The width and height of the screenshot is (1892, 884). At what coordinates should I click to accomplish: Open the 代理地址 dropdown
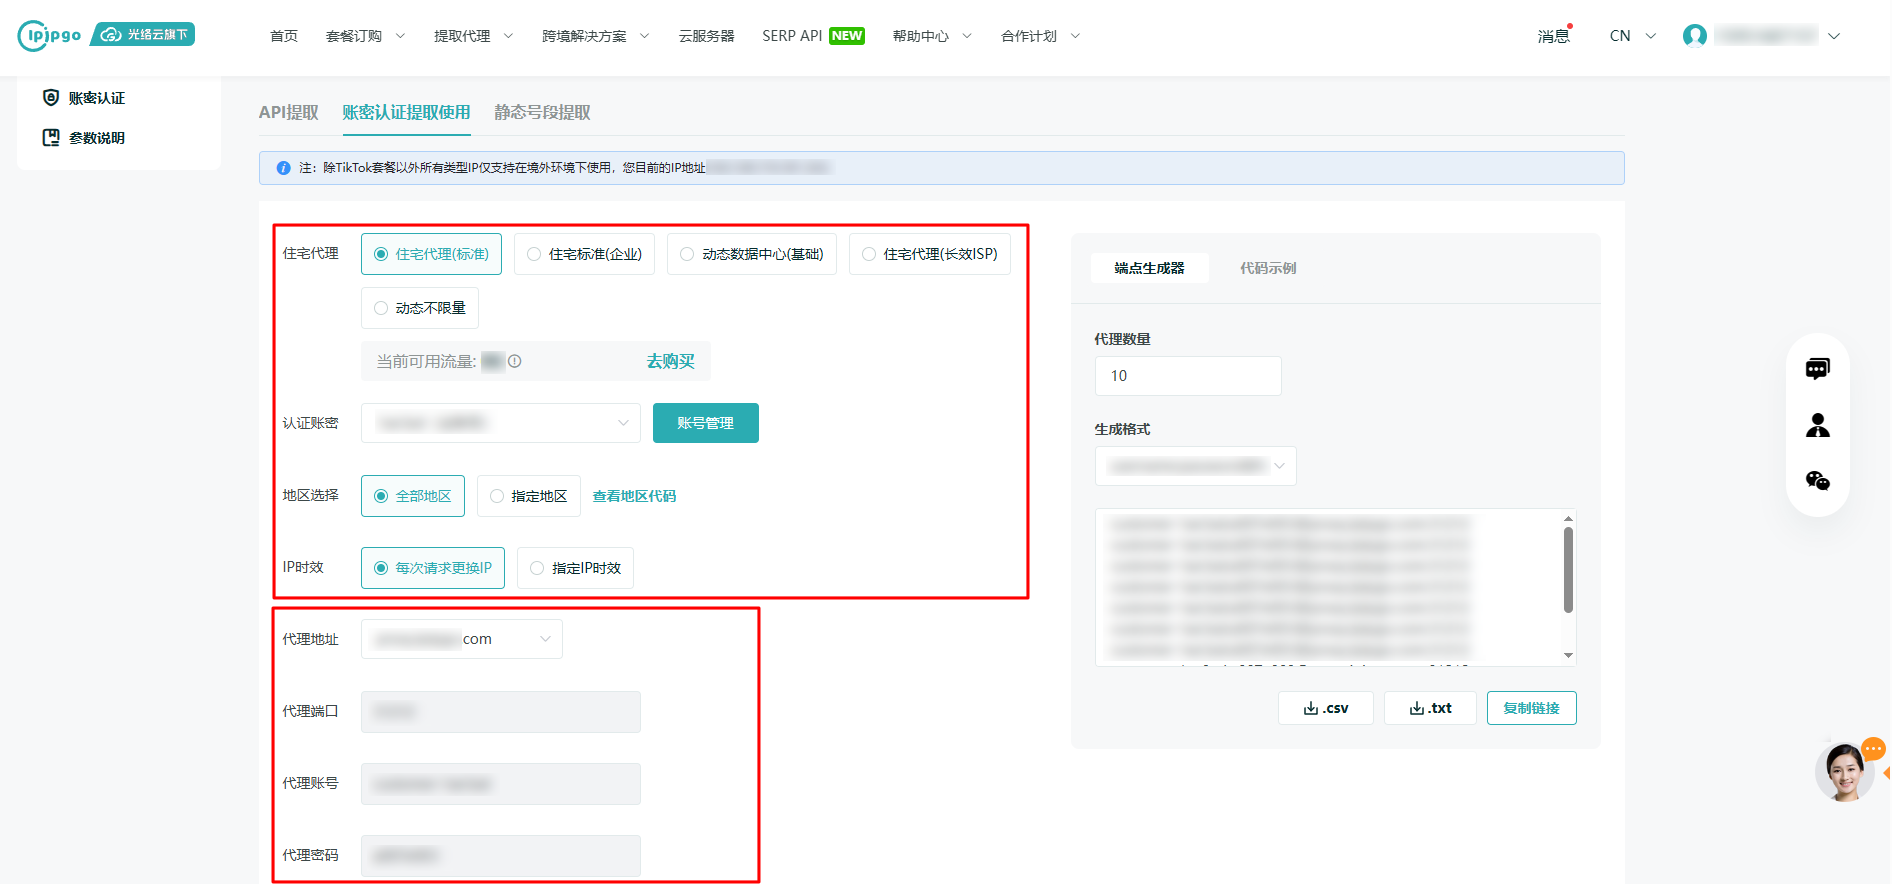tap(461, 639)
